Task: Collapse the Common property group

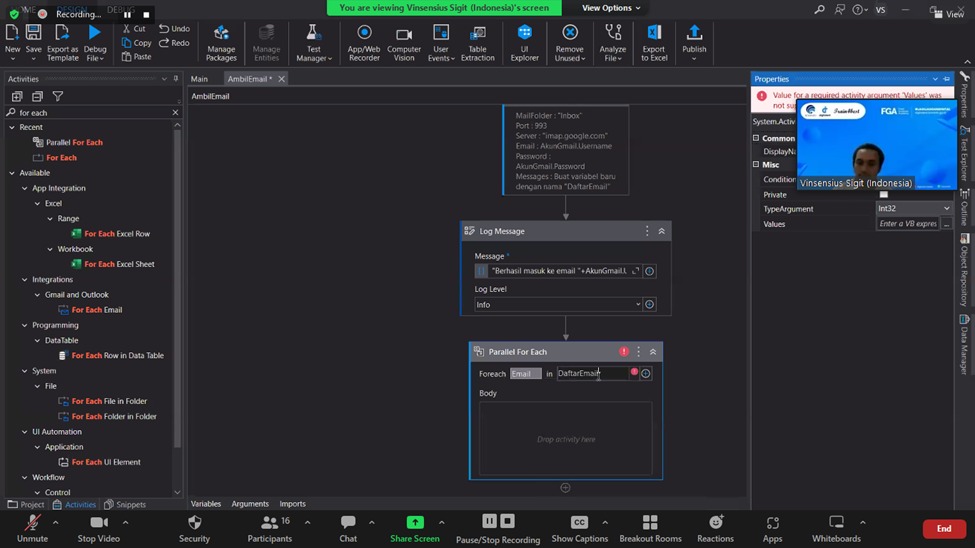Action: point(756,138)
